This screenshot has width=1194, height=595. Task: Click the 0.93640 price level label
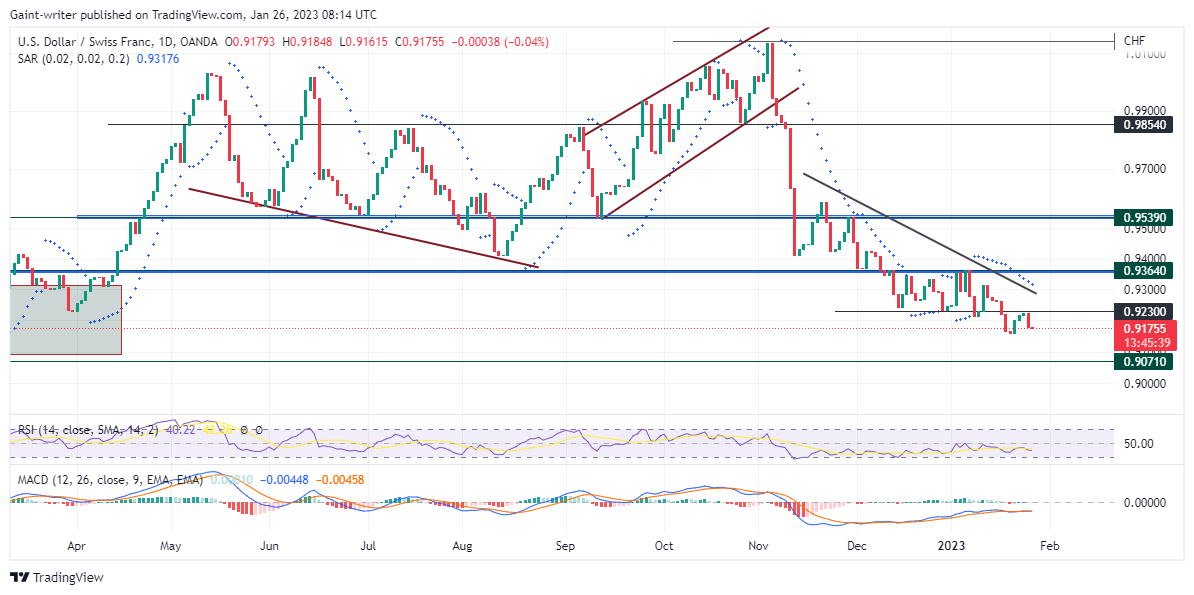click(x=1145, y=270)
